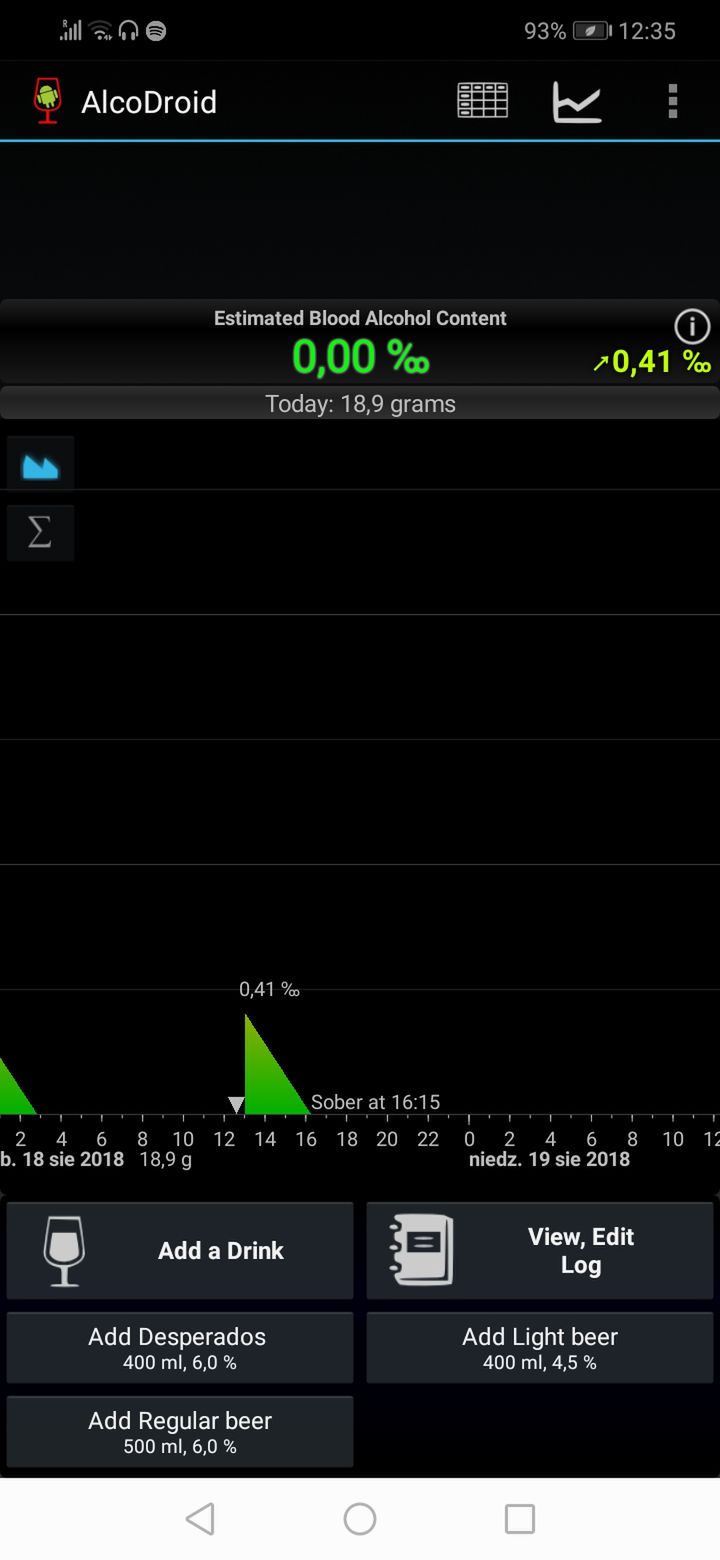Tap the headphones status icon
The height and width of the screenshot is (1560, 720).
pyautogui.click(x=128, y=31)
